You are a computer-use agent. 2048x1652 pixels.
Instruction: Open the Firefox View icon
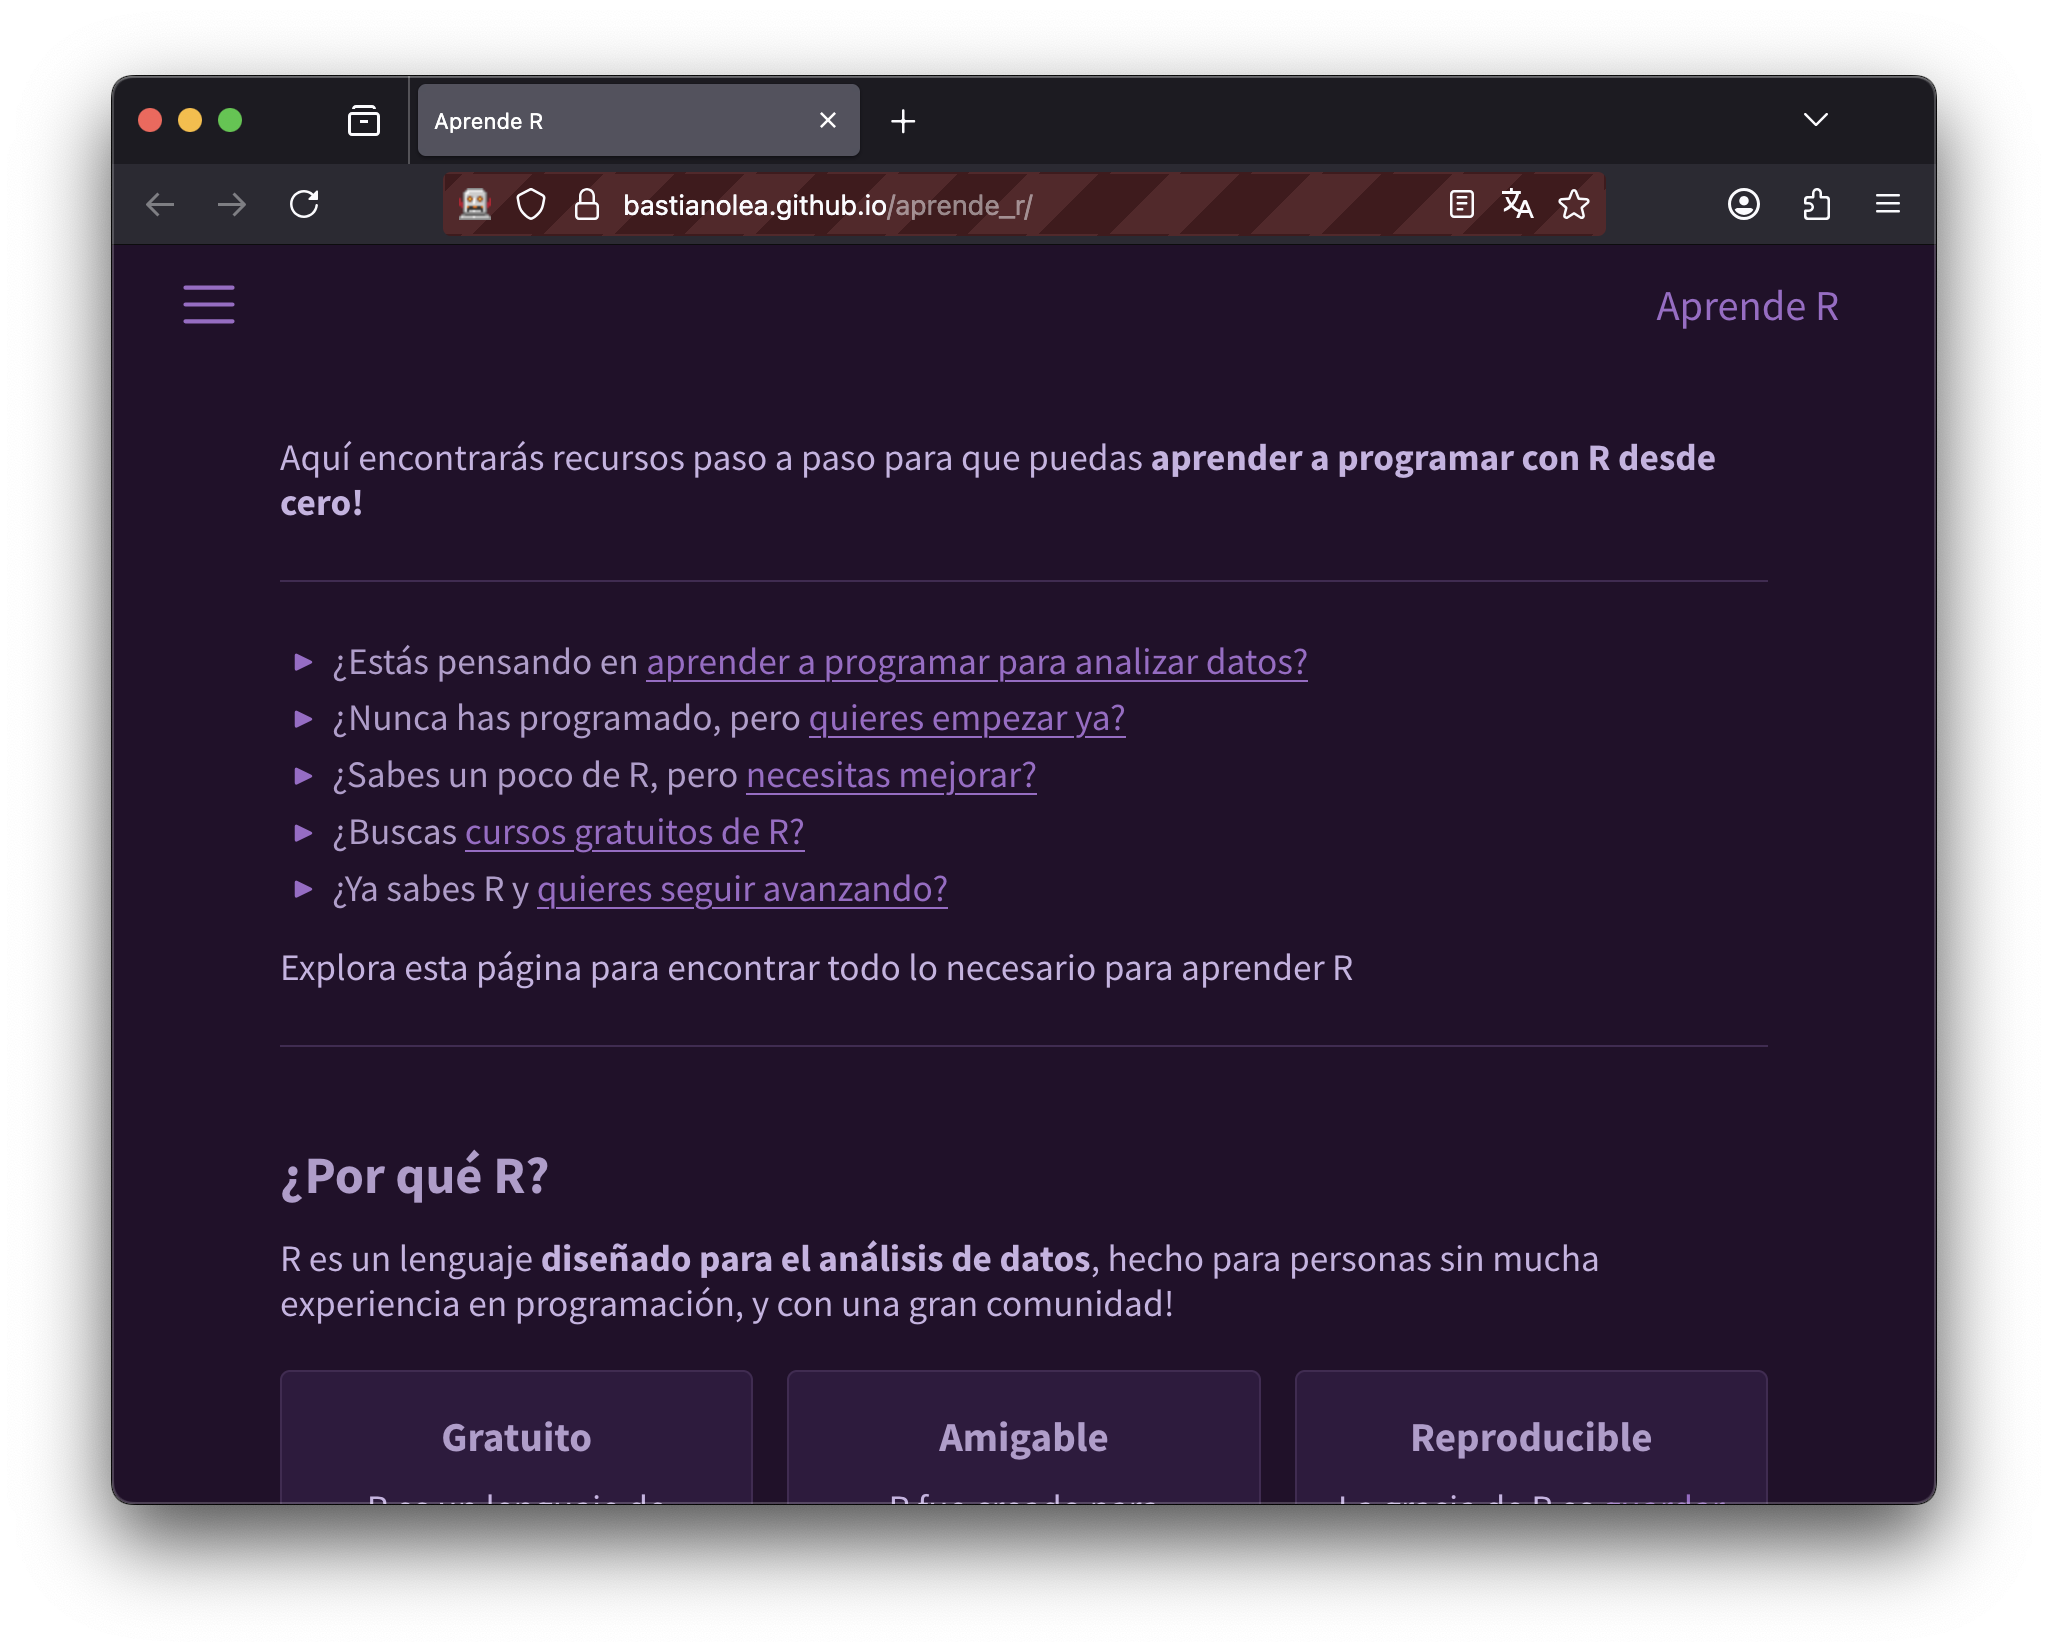coord(363,121)
